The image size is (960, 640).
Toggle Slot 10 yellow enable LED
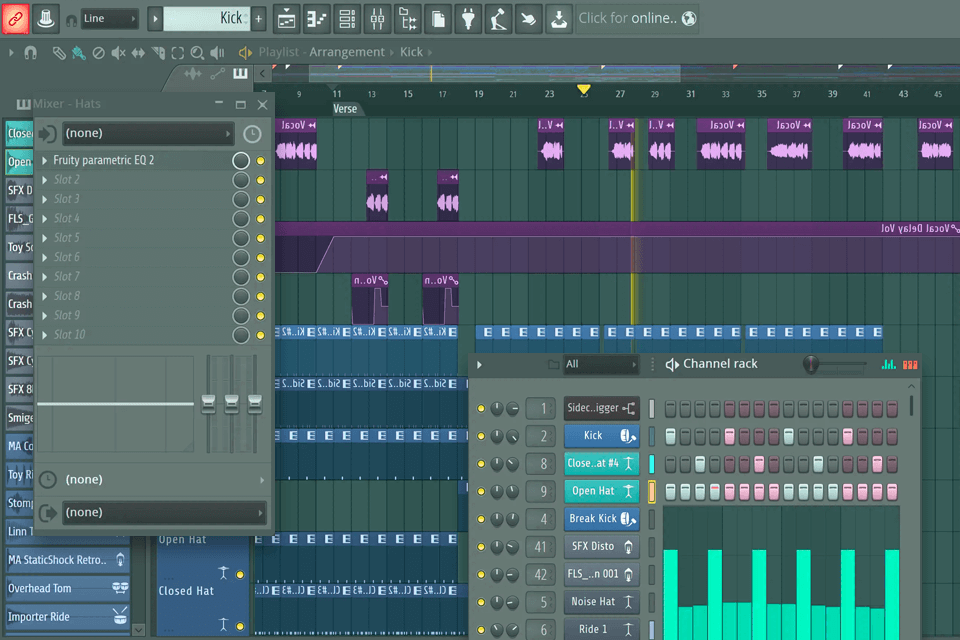260,335
